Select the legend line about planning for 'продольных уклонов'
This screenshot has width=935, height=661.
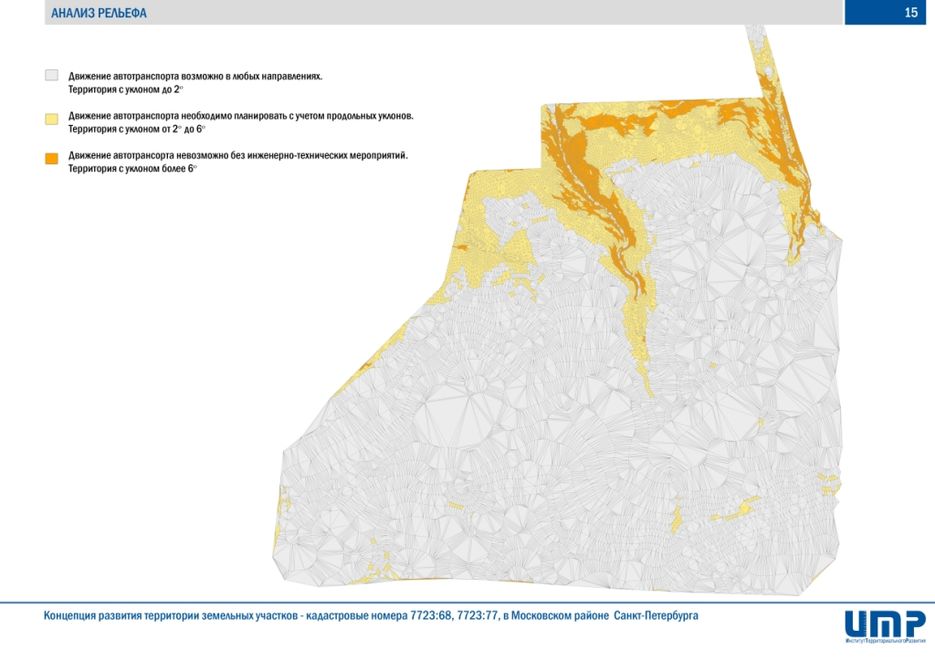coord(240,116)
